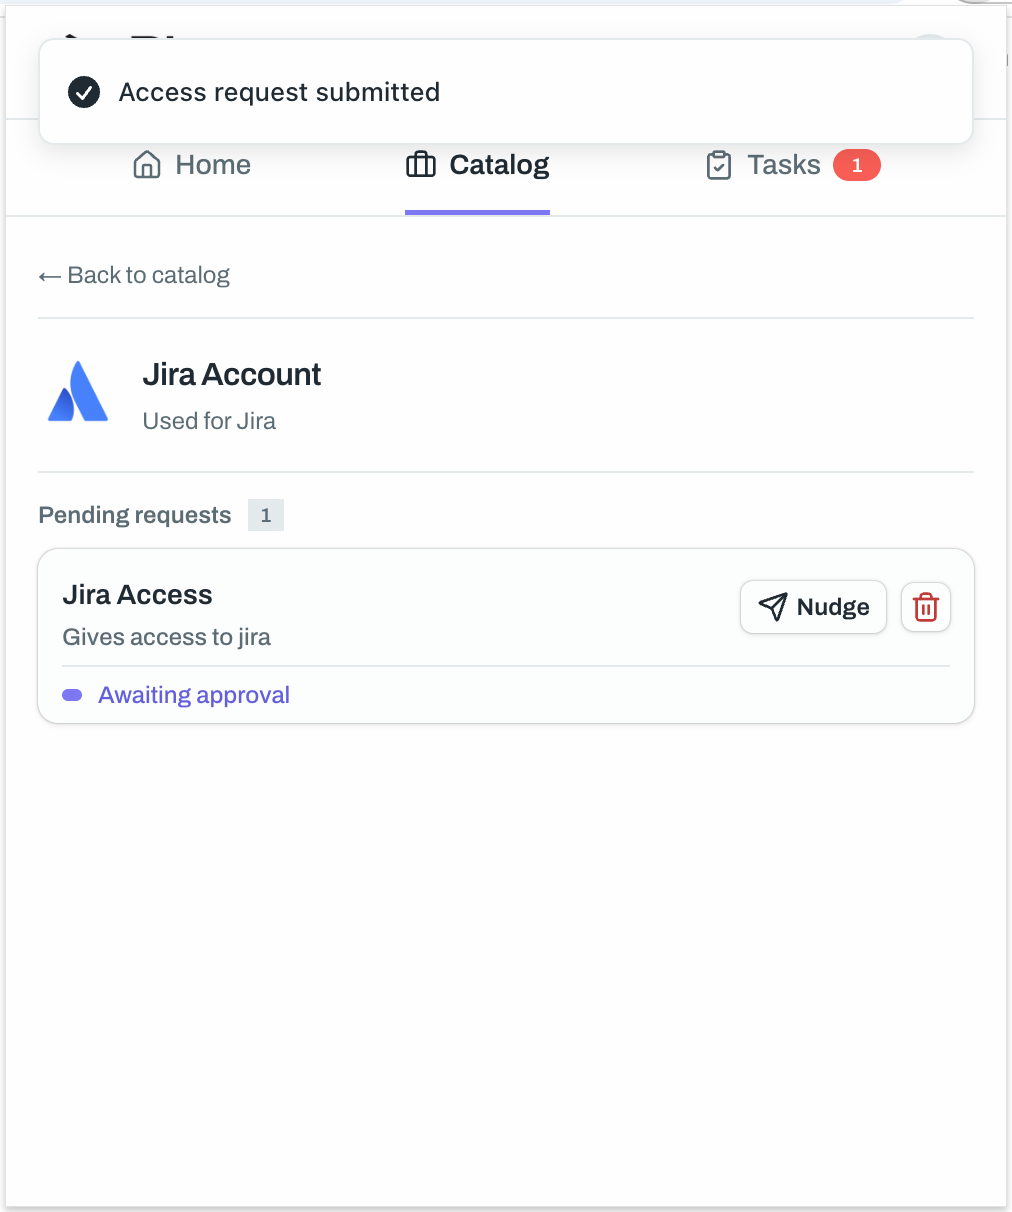This screenshot has height=1212, width=1012.
Task: Click the Nudge button
Action: 812,606
